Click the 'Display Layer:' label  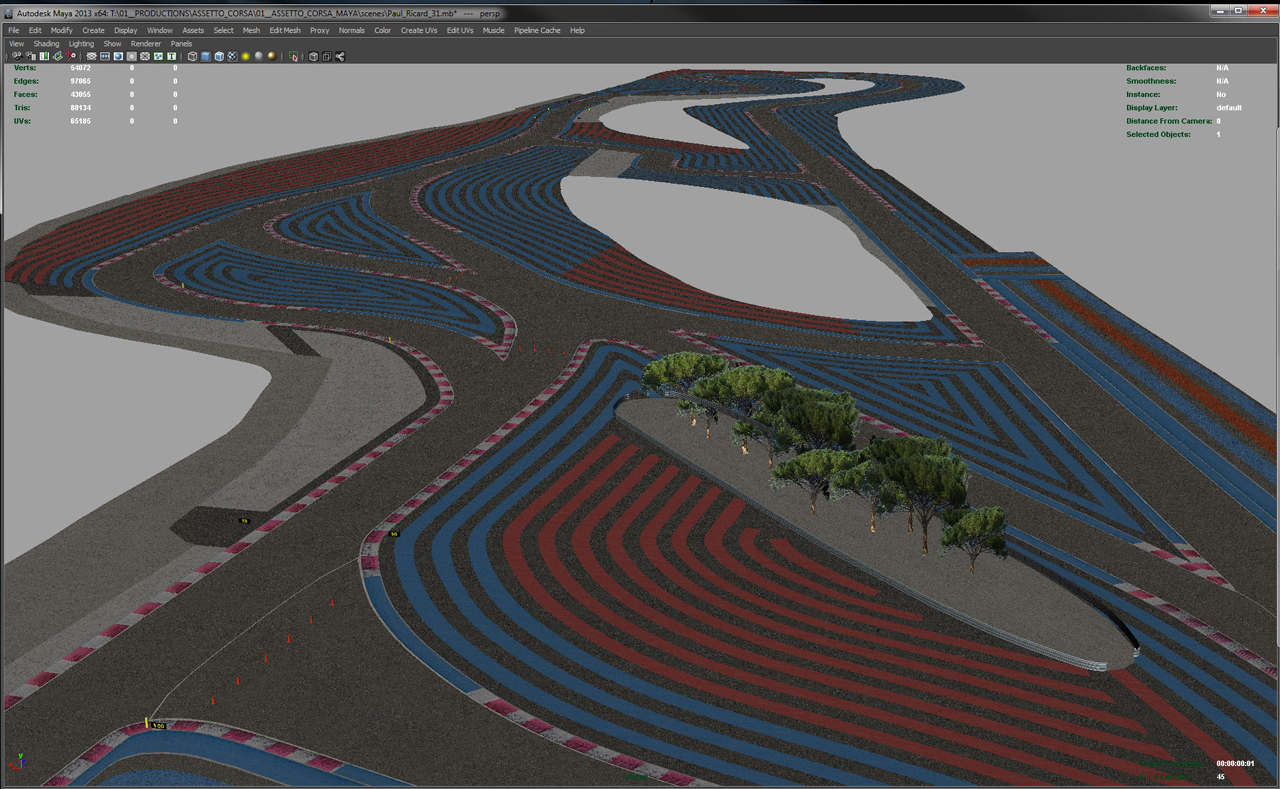(x=1152, y=108)
